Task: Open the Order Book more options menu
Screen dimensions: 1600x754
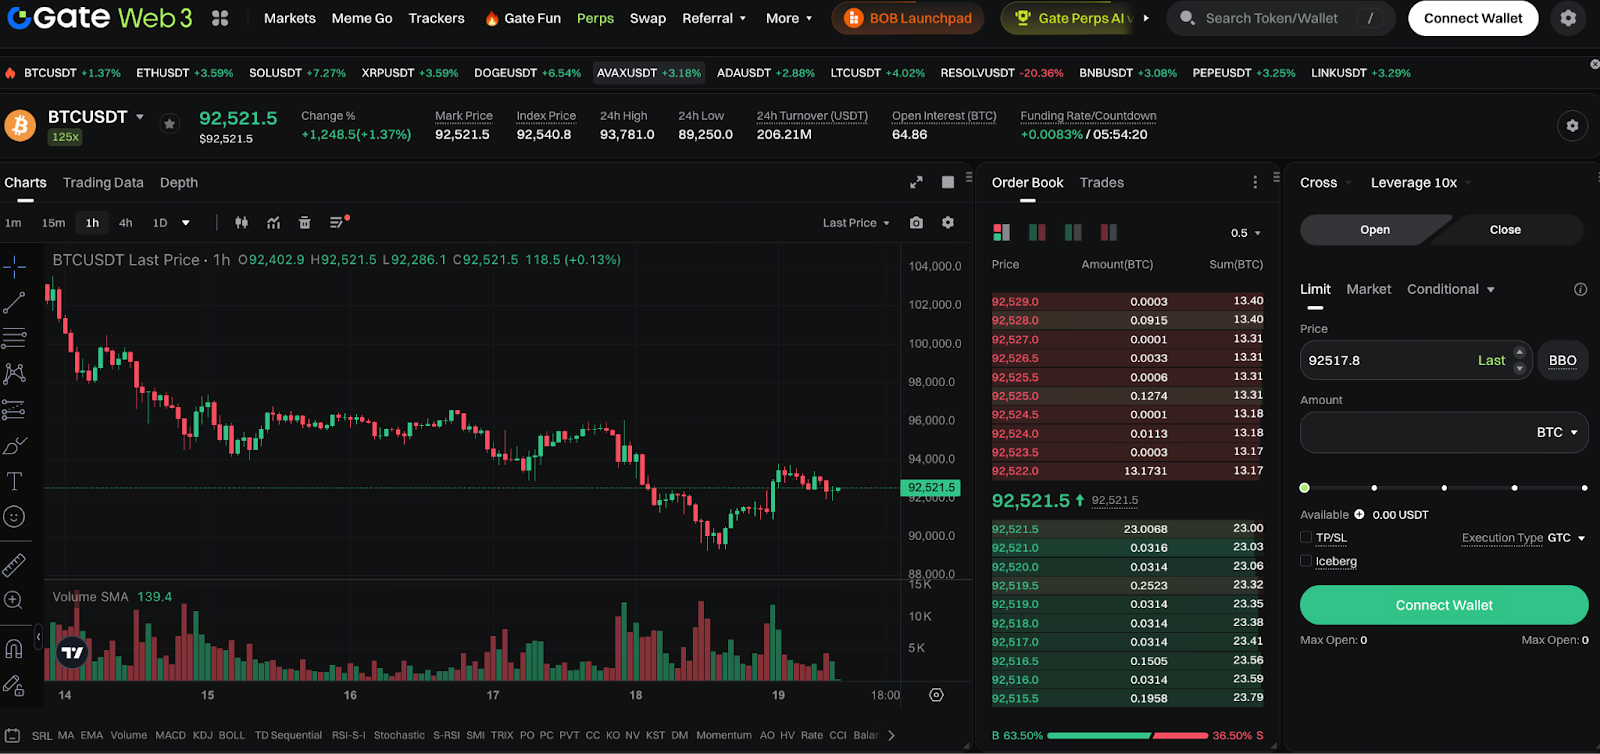Action: pyautogui.click(x=1255, y=182)
